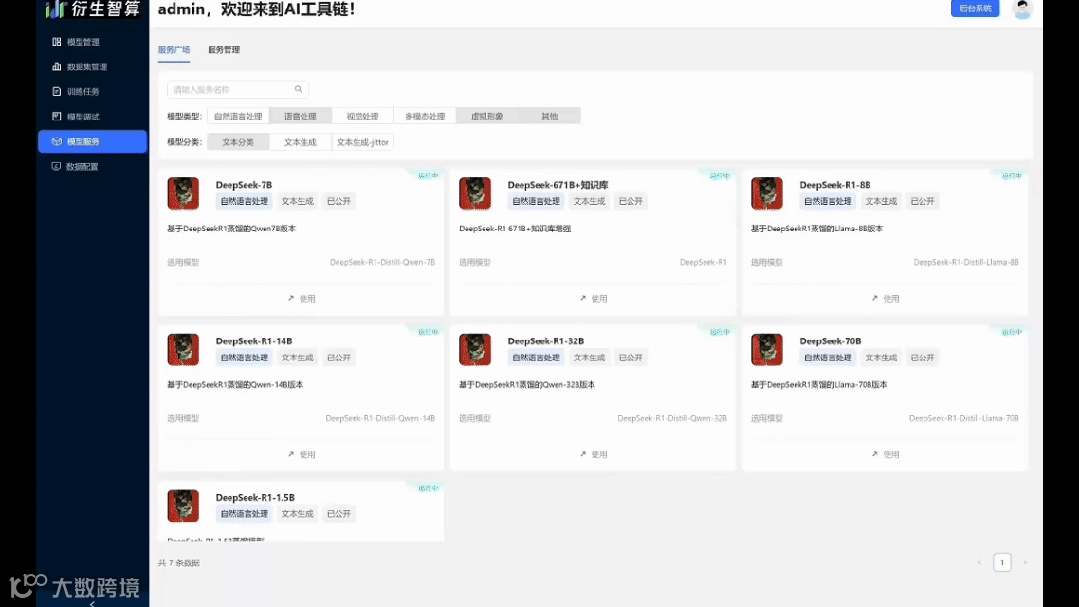Click the 衍生智算 logo
The image size is (1079, 607).
(93, 9)
